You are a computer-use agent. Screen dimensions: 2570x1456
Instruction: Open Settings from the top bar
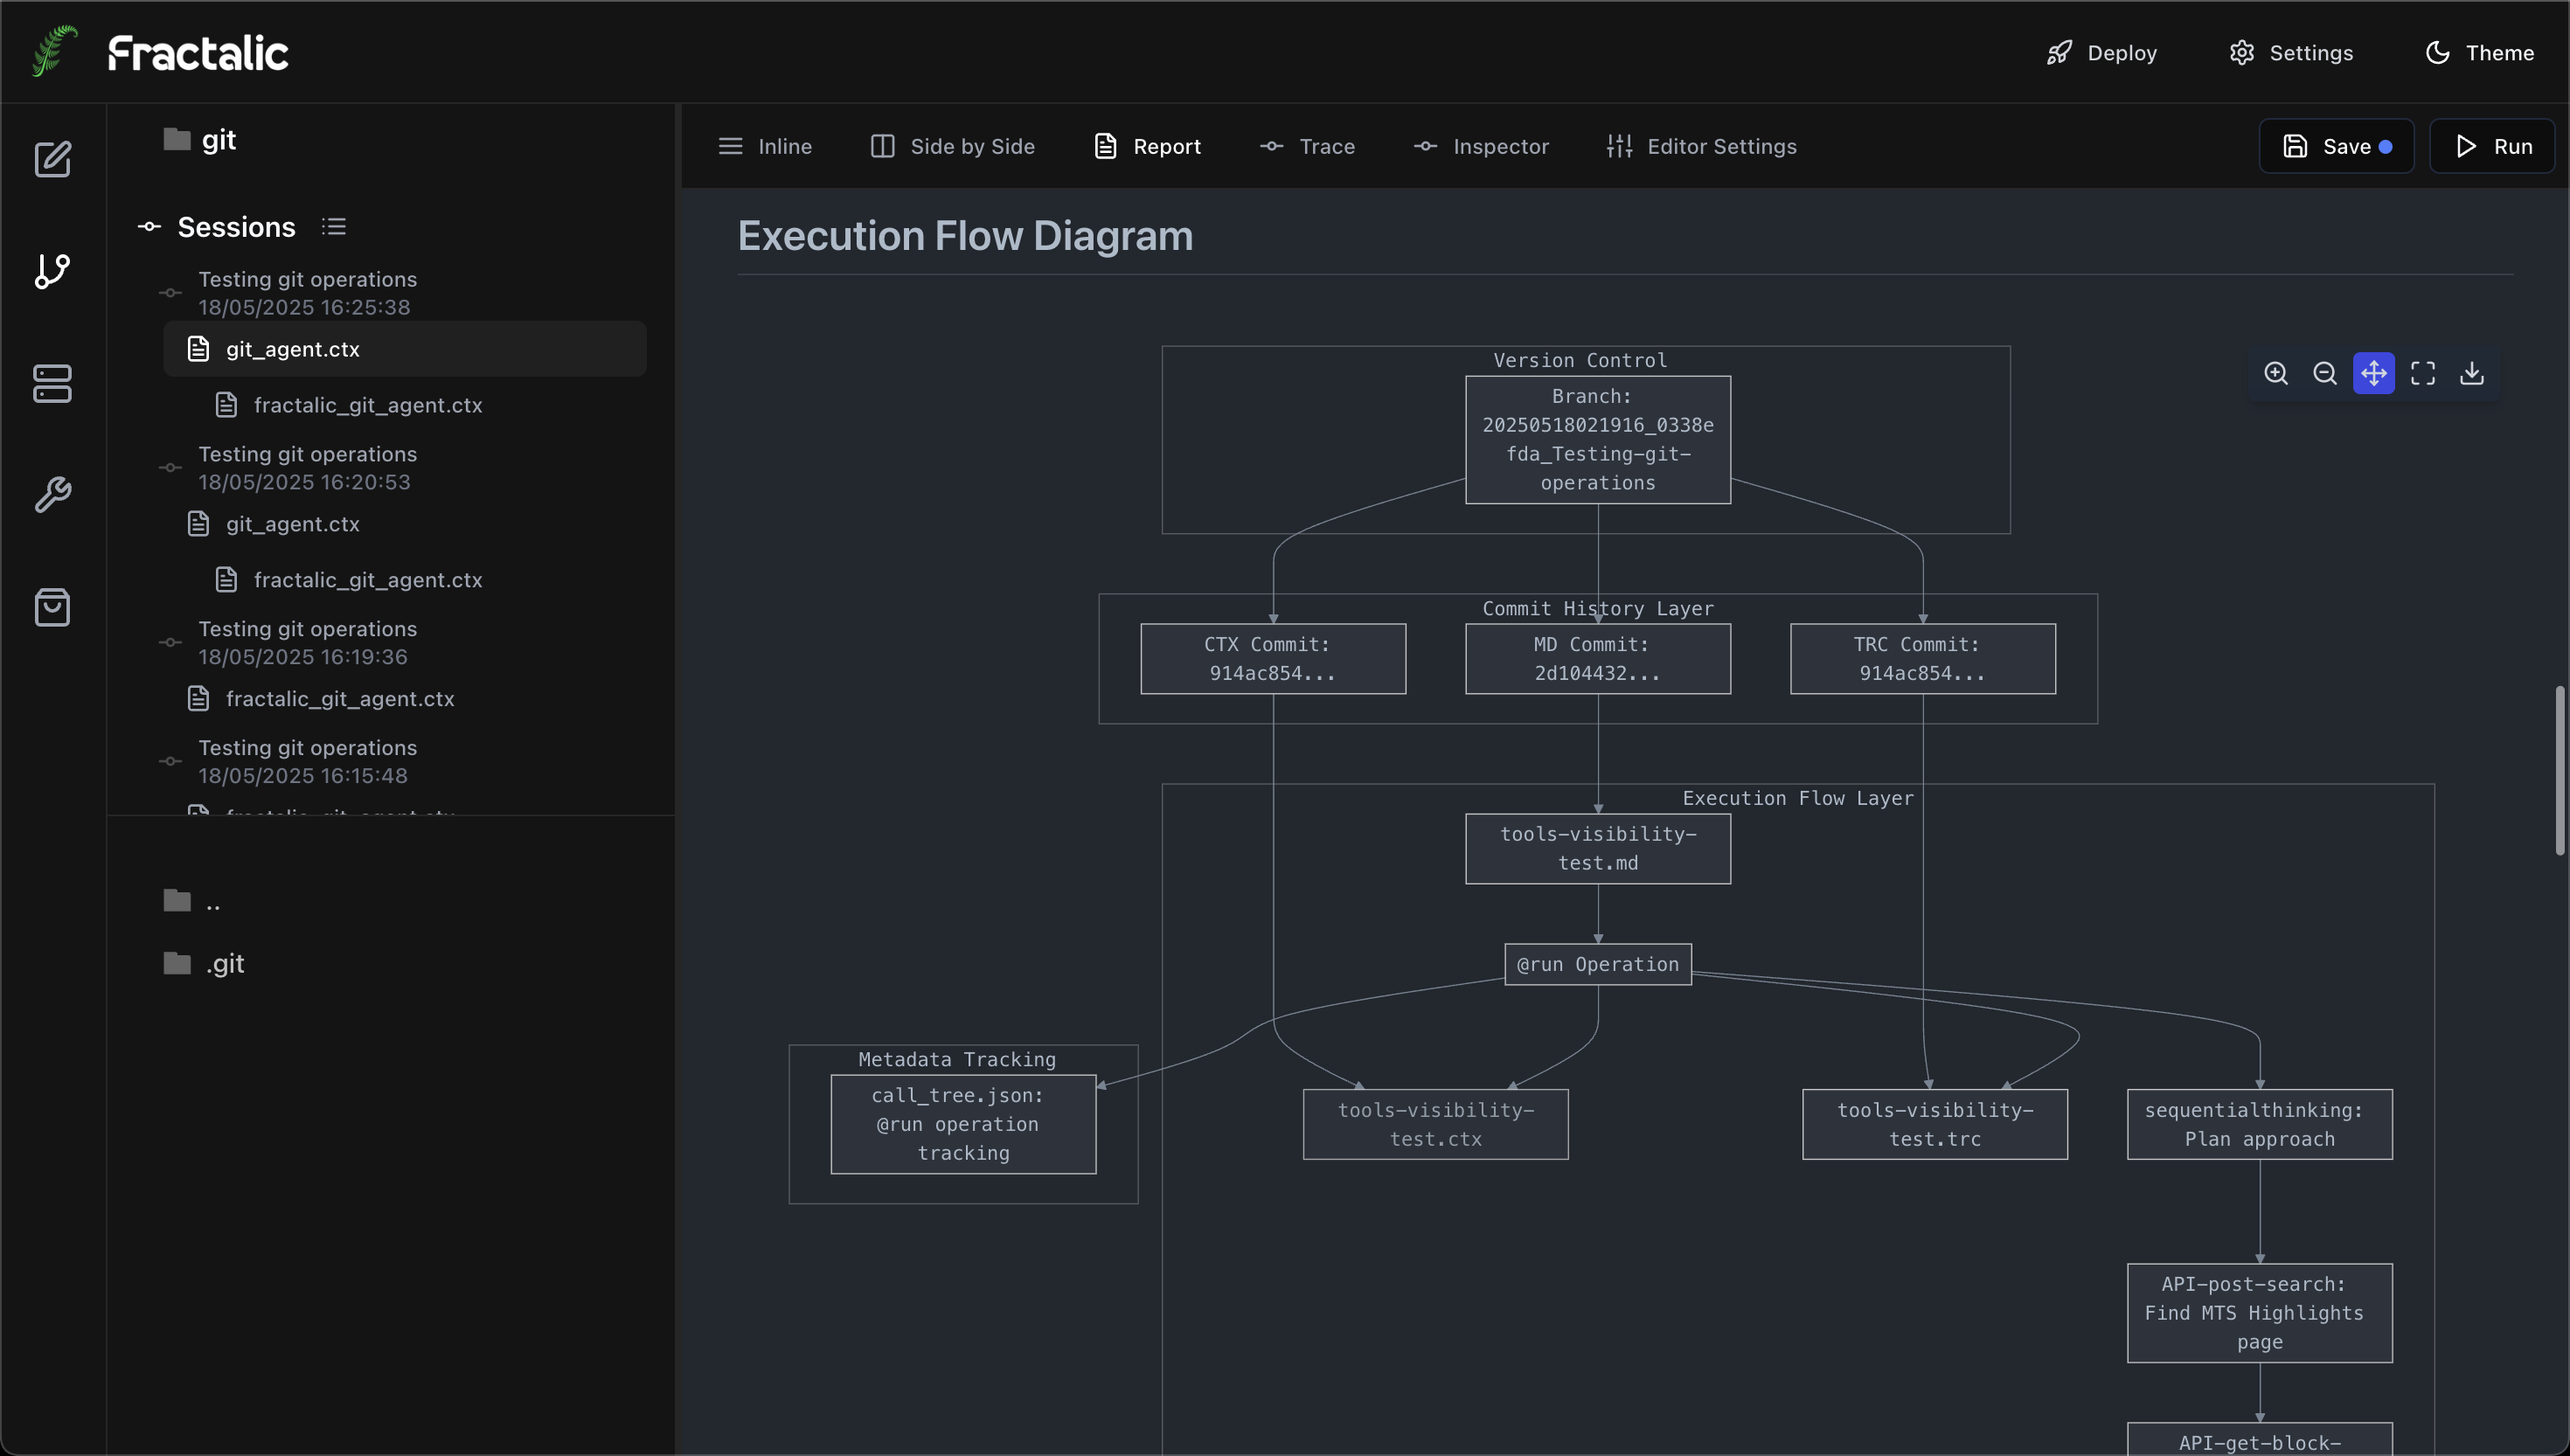(2291, 52)
